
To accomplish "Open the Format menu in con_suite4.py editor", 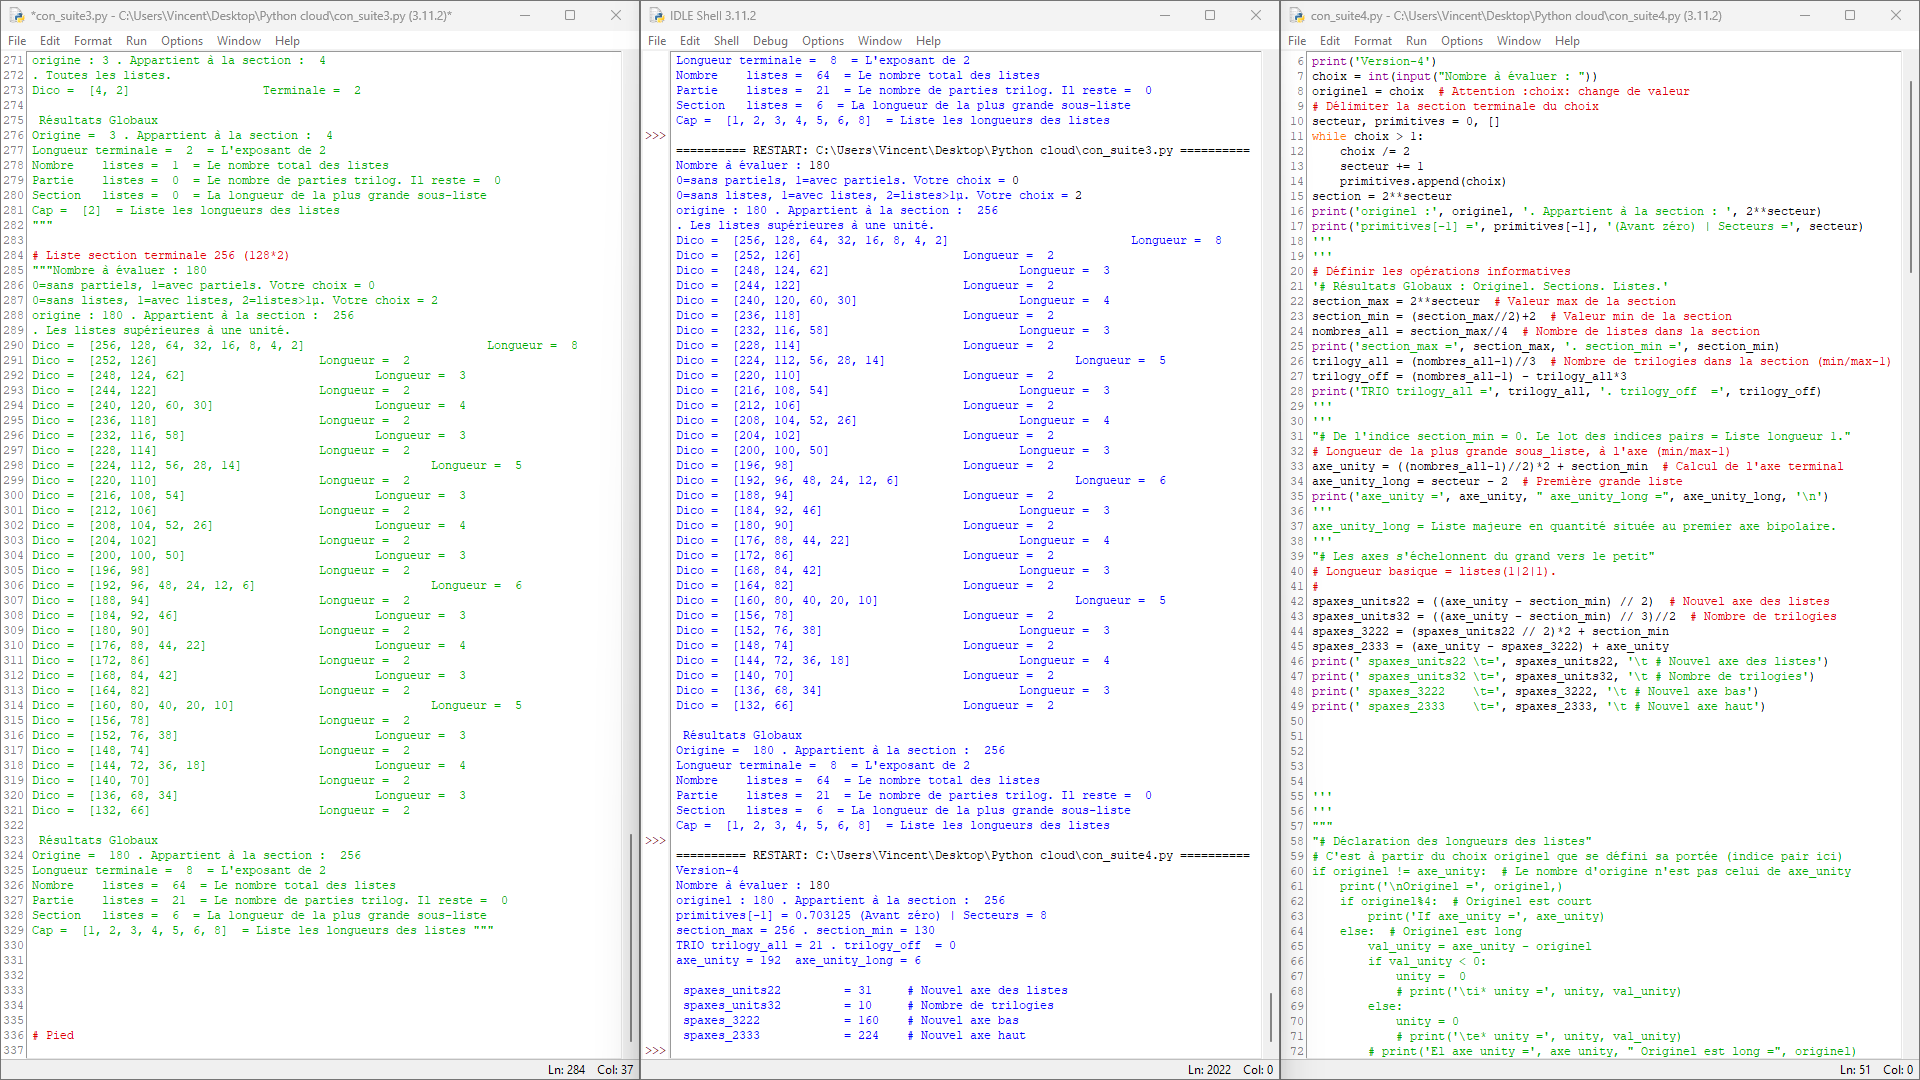I will tap(1373, 41).
